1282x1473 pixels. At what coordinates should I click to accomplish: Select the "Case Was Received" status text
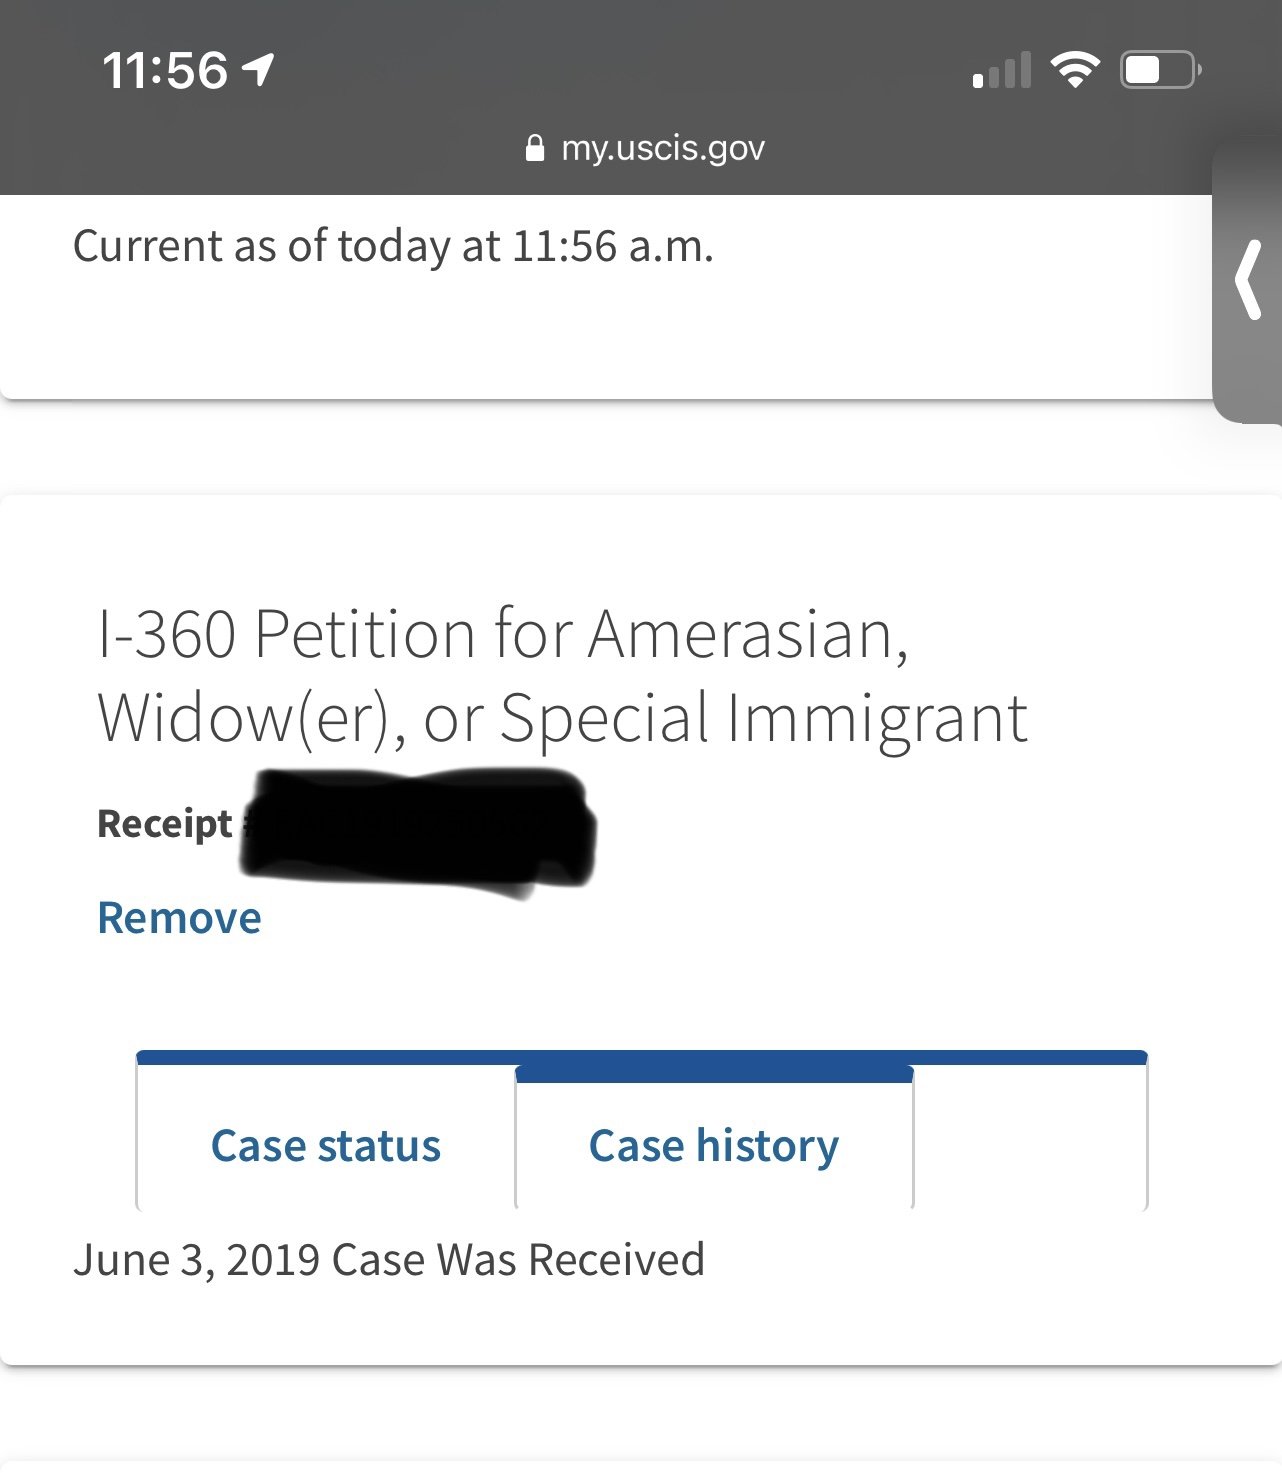[518, 1260]
